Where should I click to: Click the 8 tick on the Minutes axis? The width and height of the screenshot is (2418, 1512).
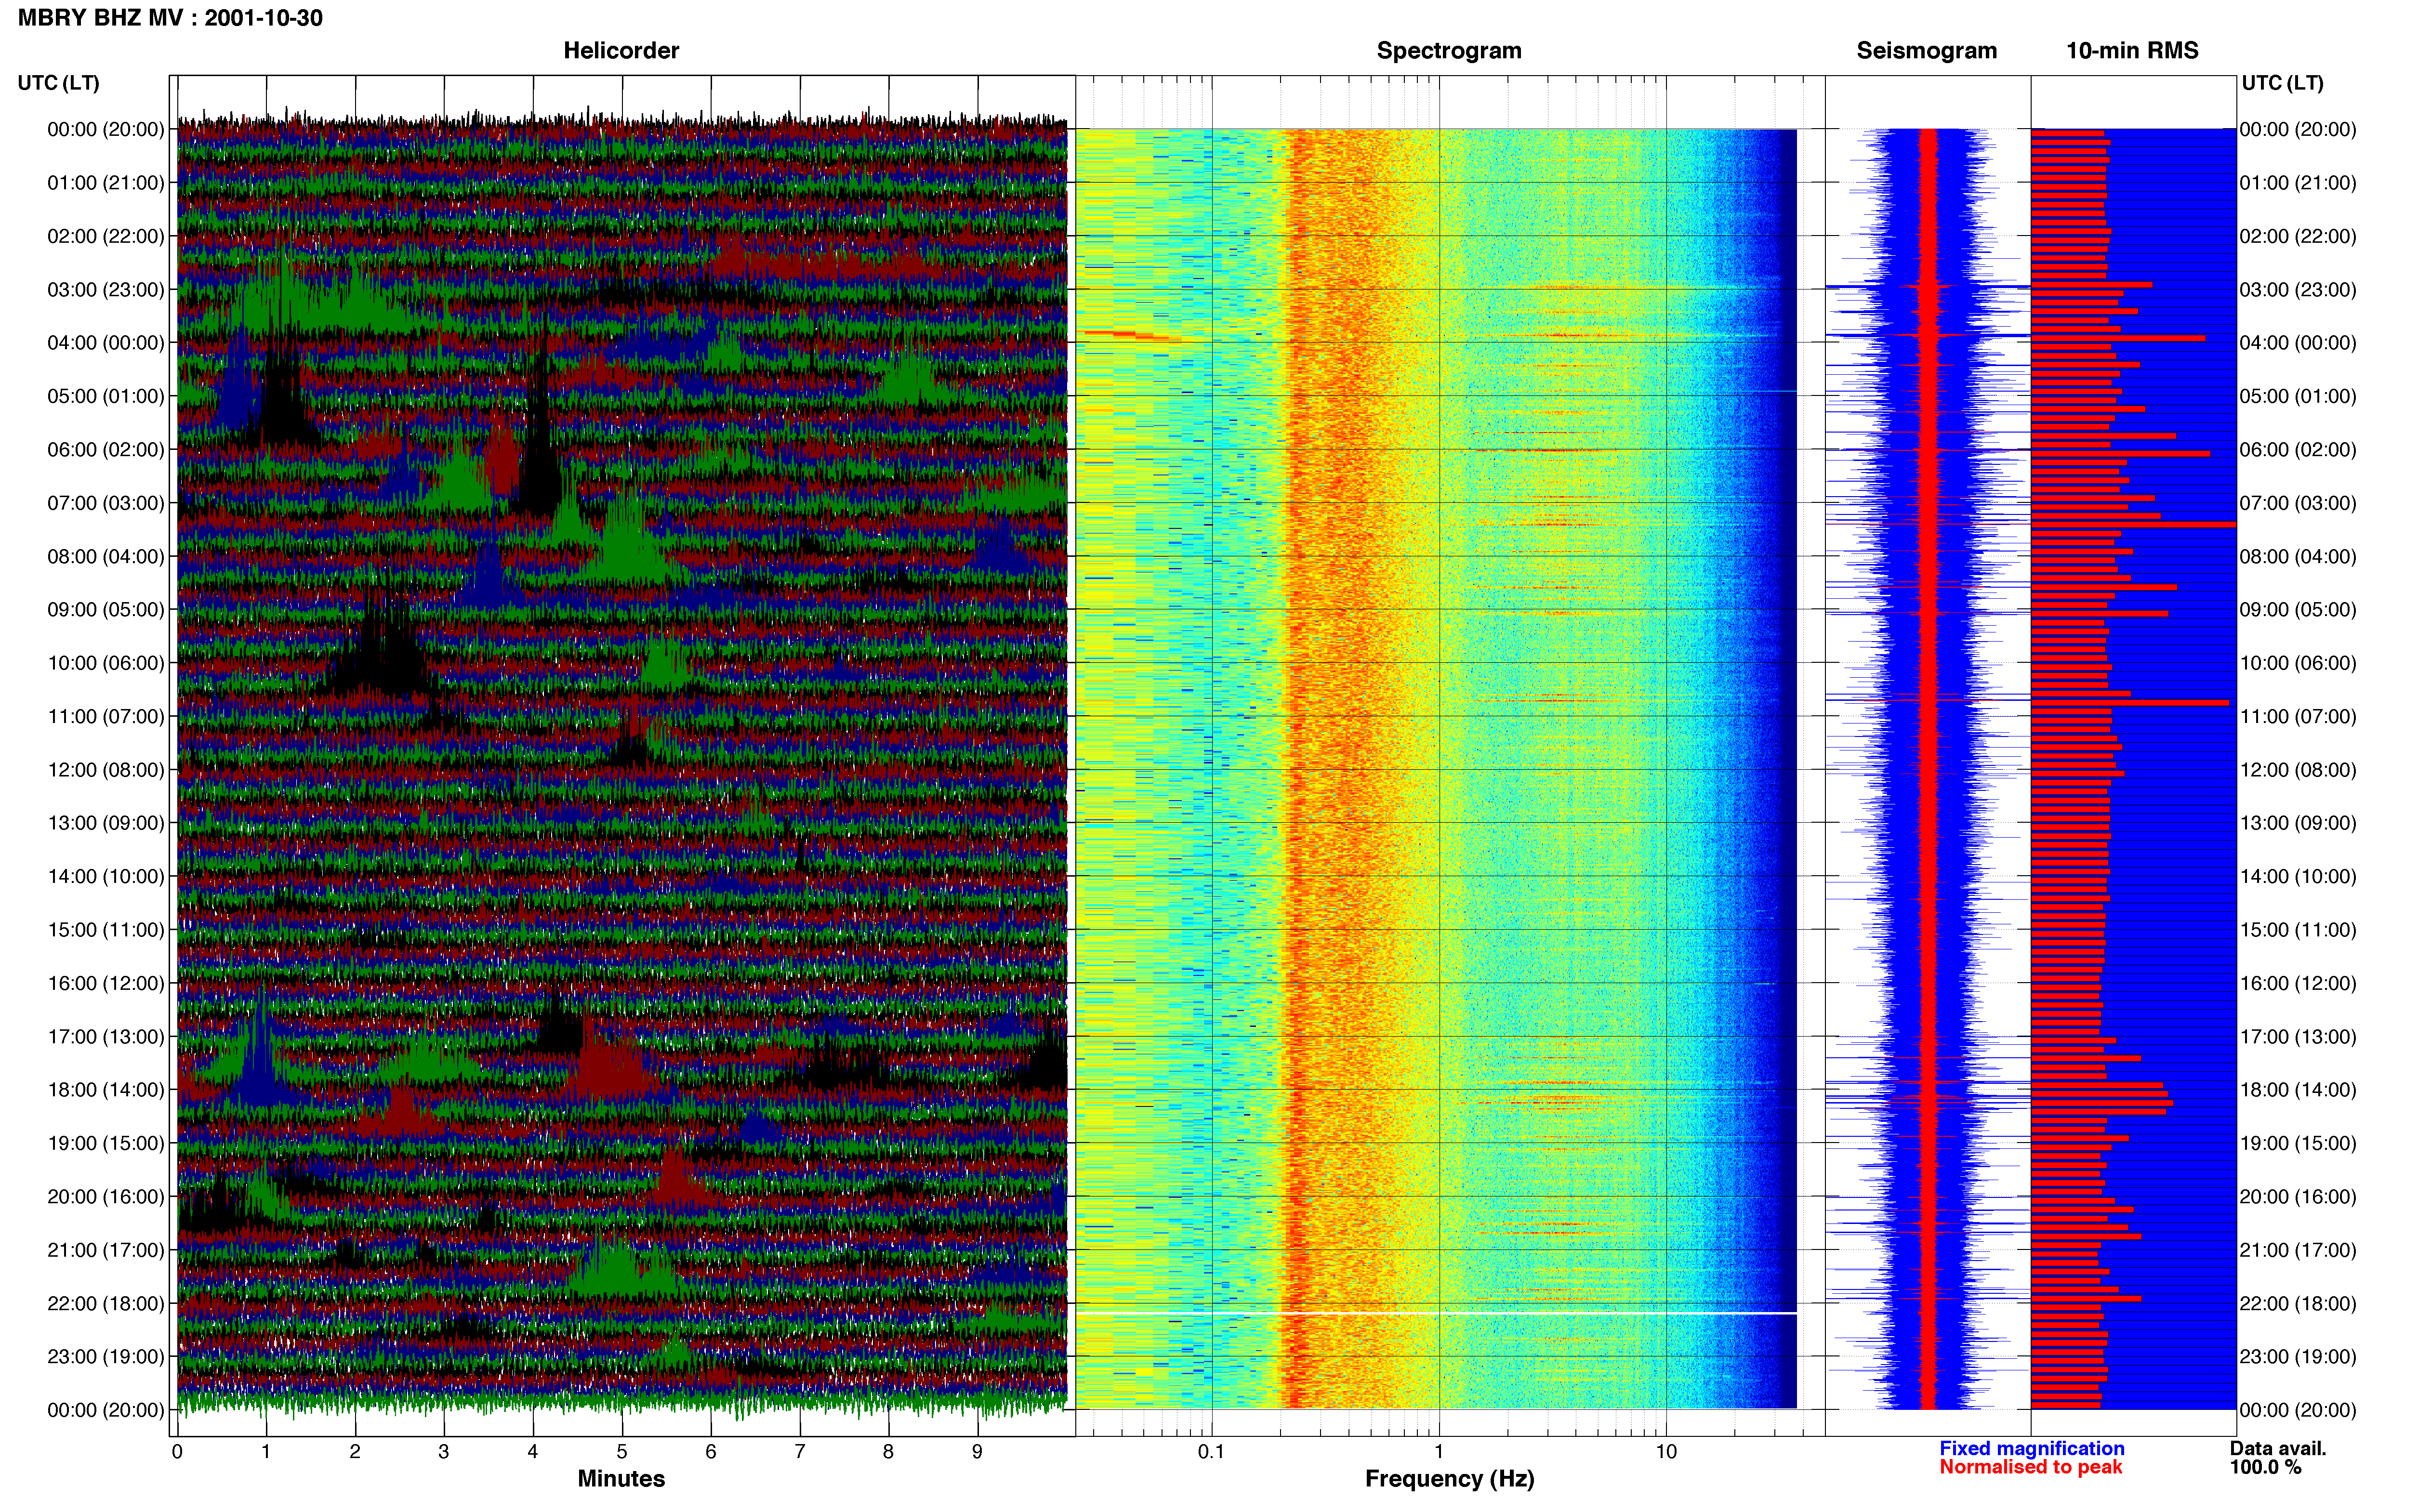pos(888,1451)
